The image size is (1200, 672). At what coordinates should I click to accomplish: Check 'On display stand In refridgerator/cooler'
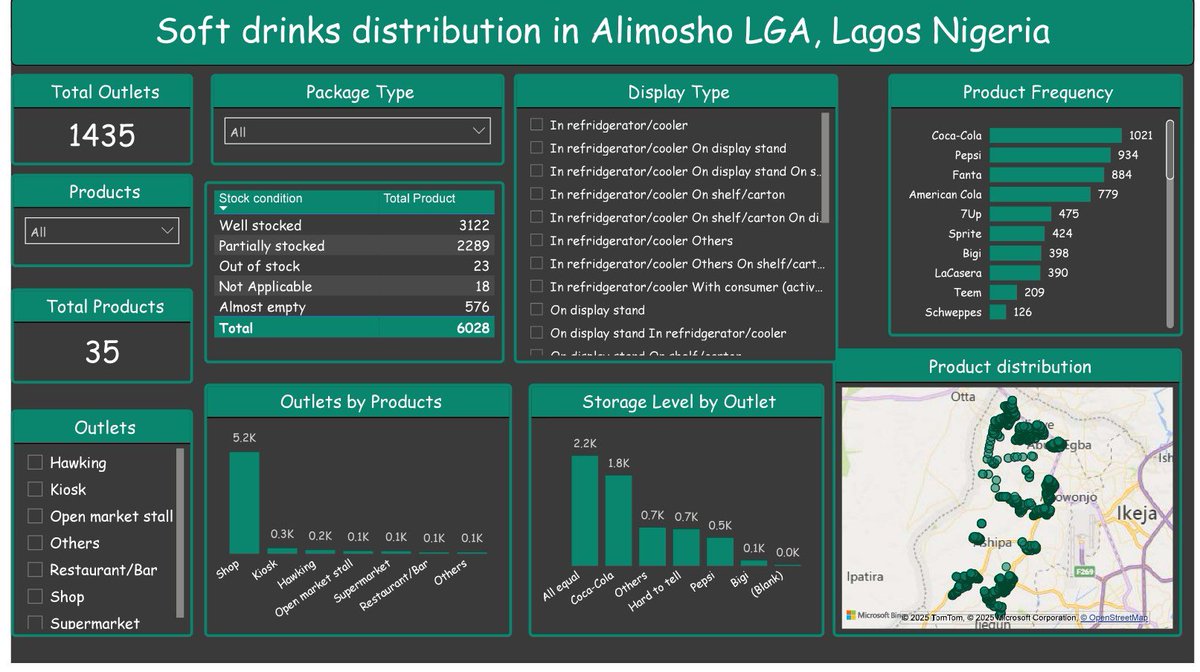click(537, 333)
